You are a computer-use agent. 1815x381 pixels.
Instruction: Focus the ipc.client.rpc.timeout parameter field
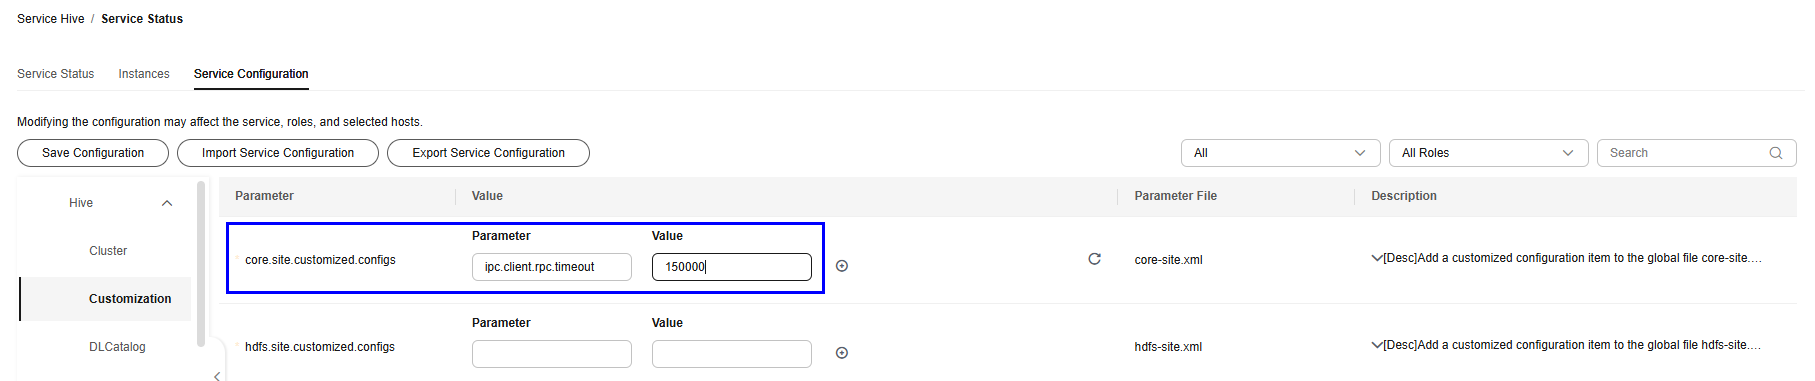[552, 267]
